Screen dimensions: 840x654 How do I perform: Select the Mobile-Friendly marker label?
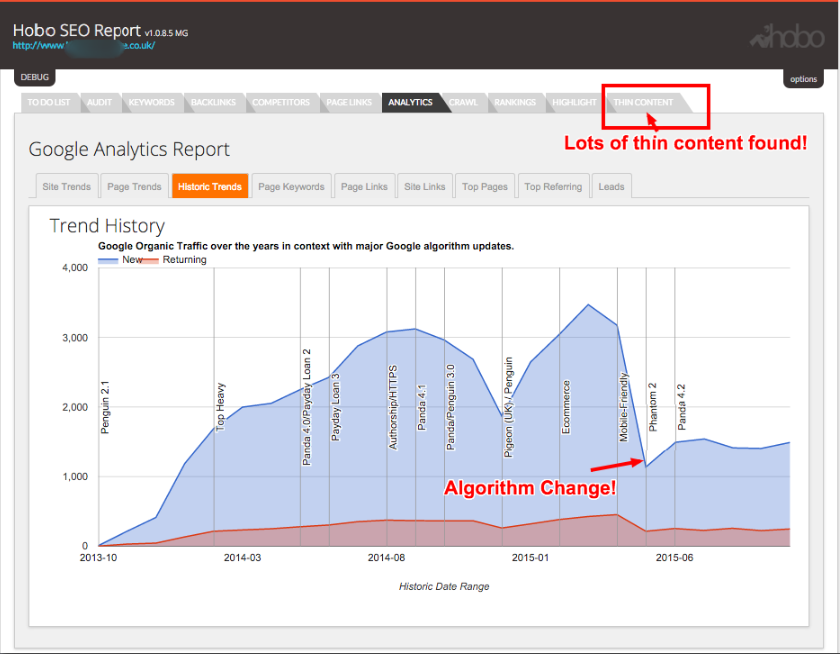click(x=623, y=407)
